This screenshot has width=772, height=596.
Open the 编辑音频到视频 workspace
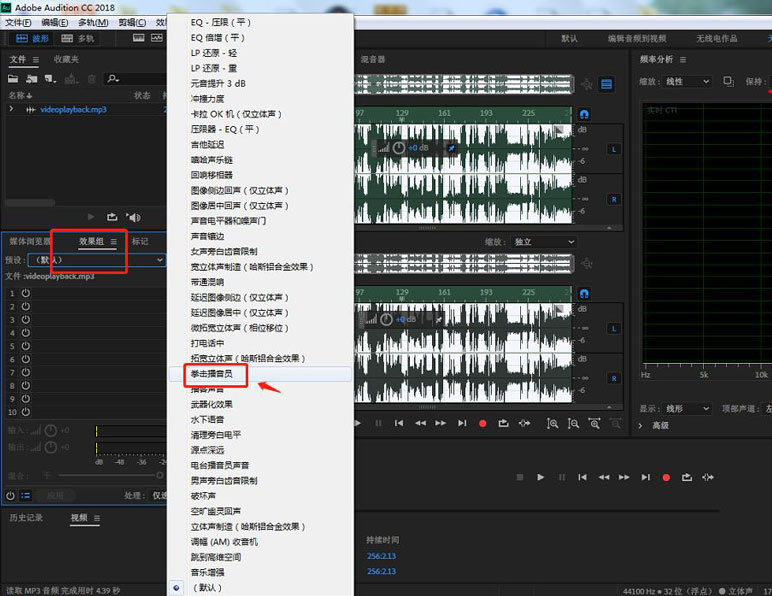[x=637, y=39]
